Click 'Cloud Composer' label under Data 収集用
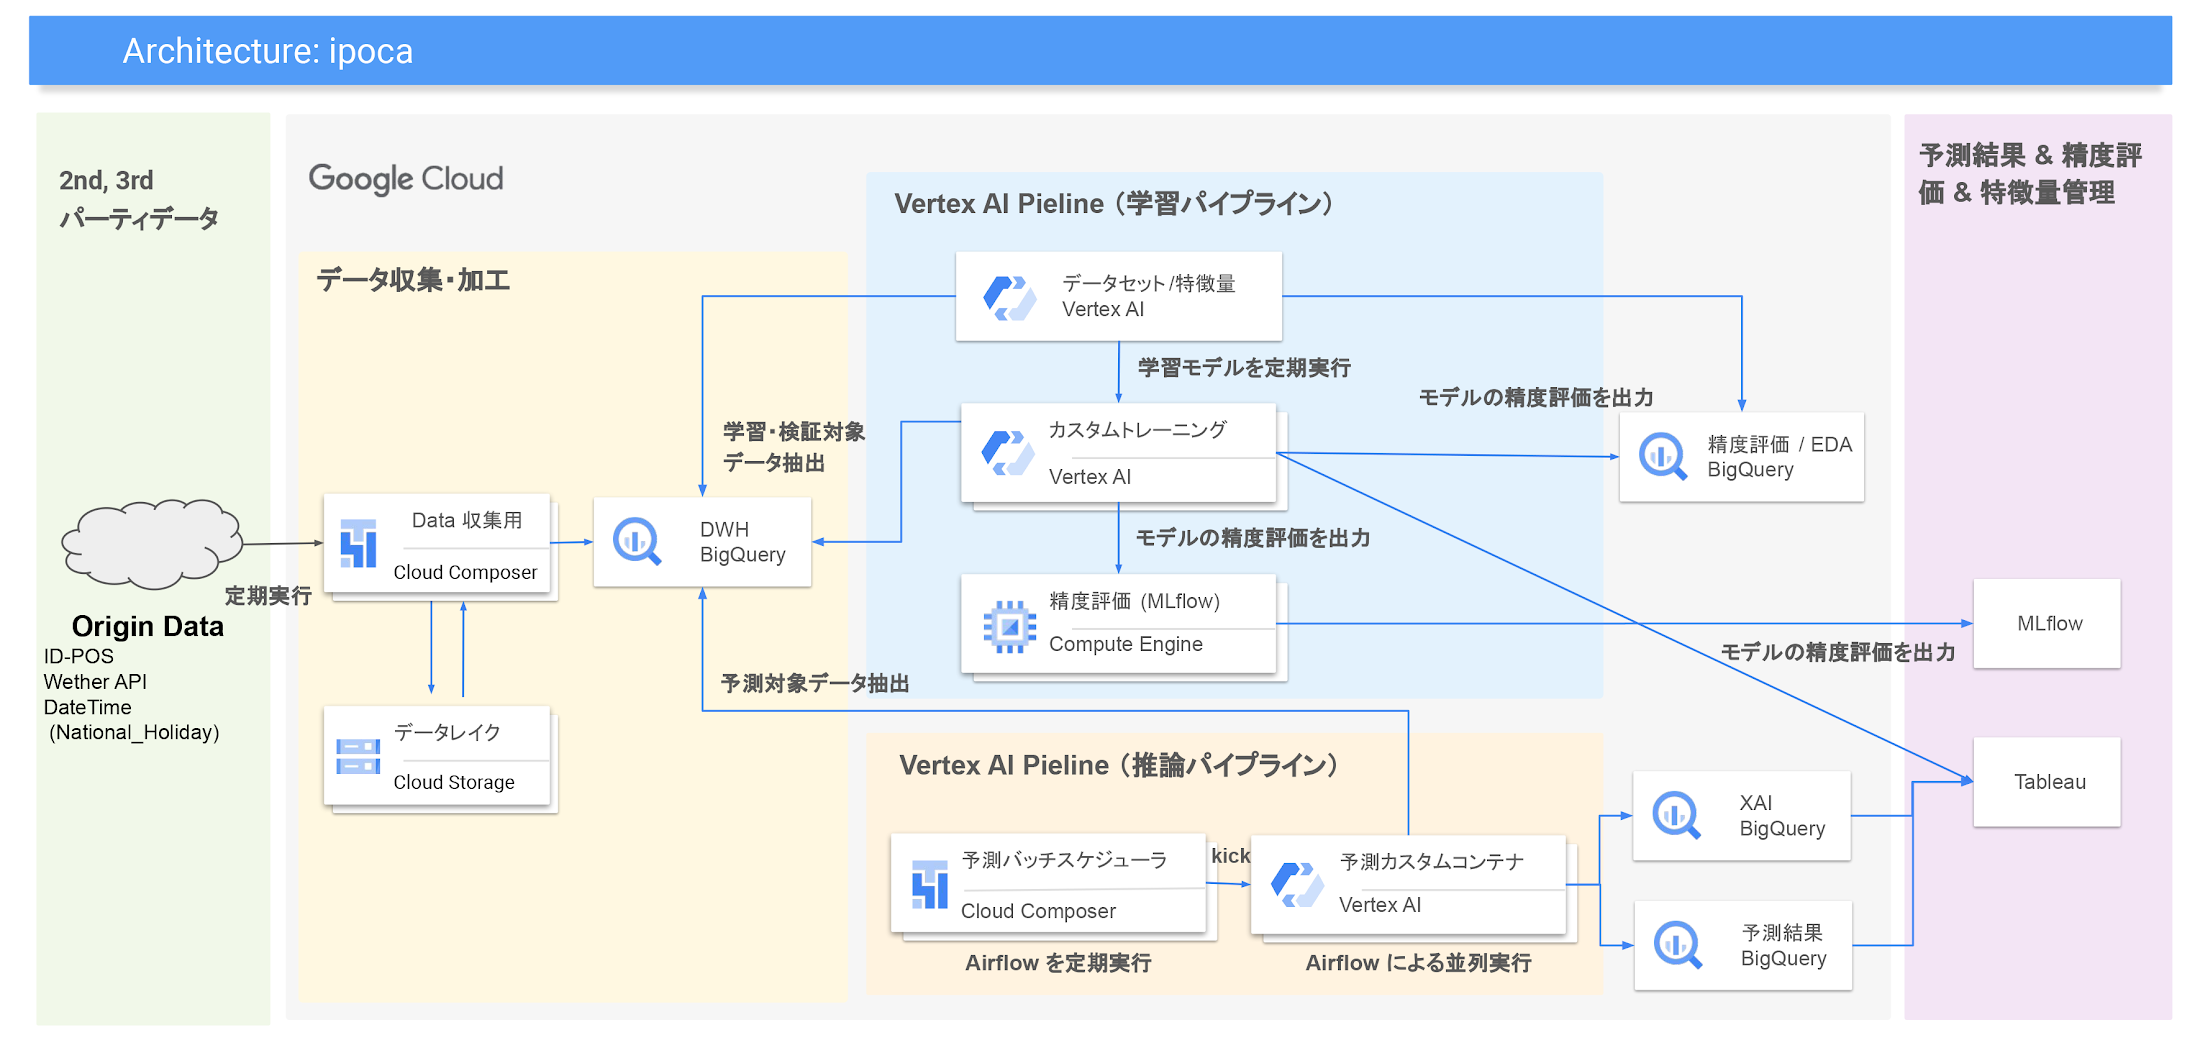This screenshot has width=2200, height=1048. point(465,572)
